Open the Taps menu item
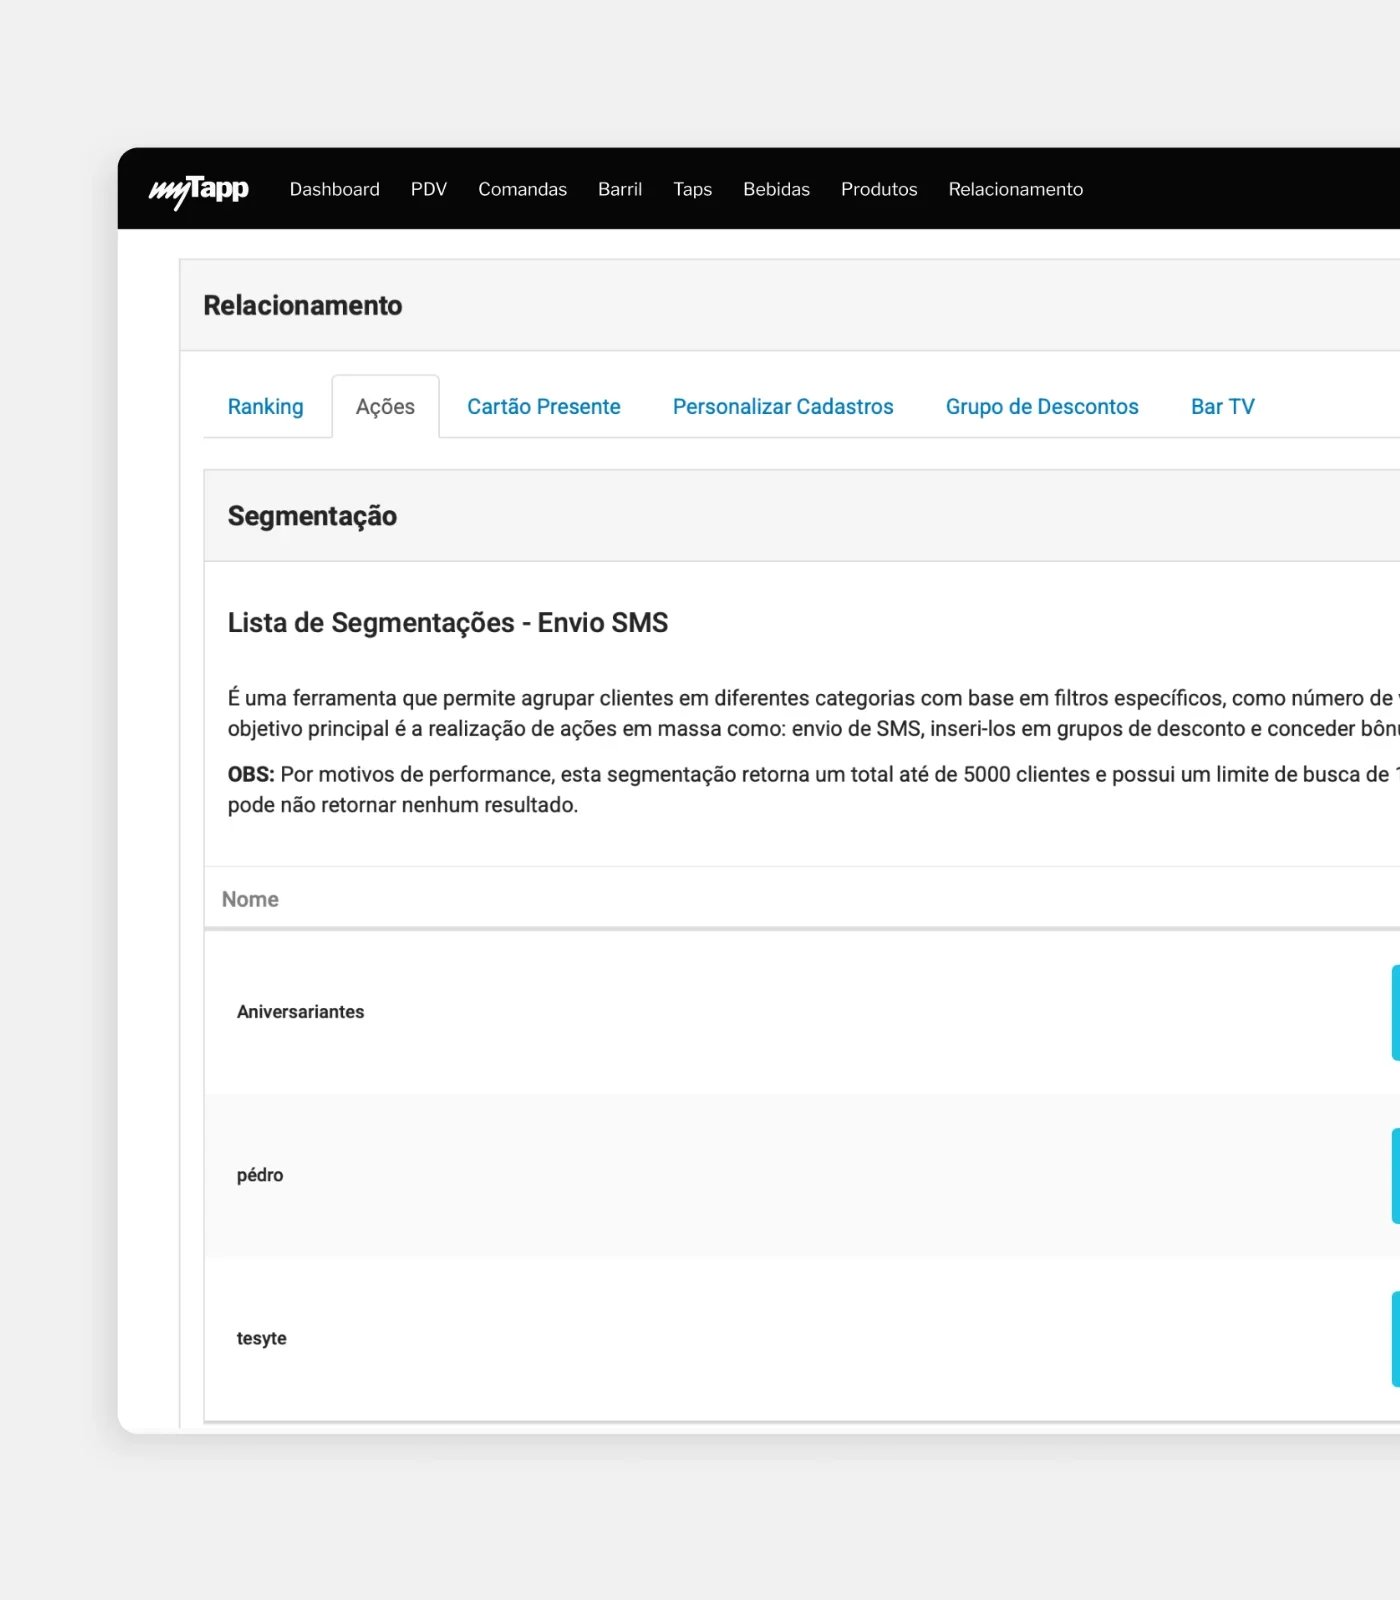The height and width of the screenshot is (1600, 1400). 692,189
